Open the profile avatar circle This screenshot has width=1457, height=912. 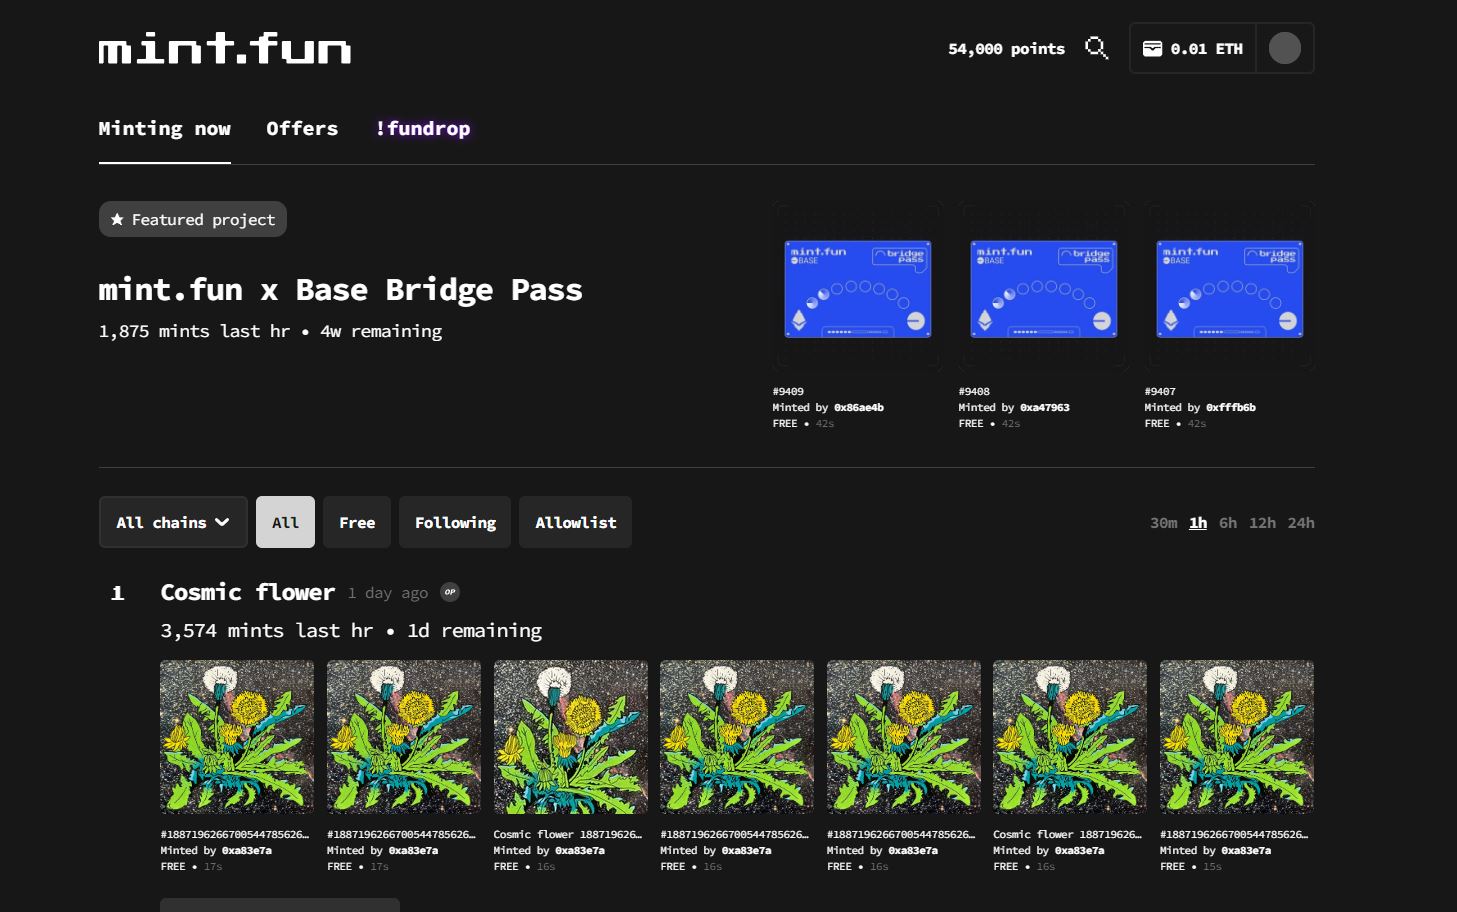(x=1285, y=48)
